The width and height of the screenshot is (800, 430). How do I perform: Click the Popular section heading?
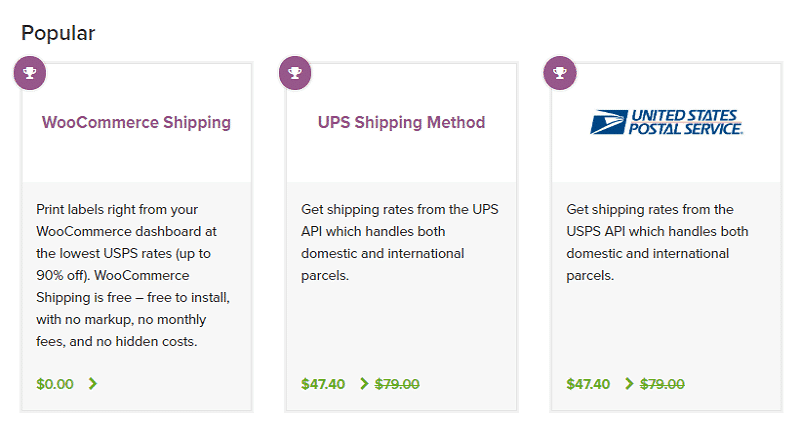[x=58, y=33]
